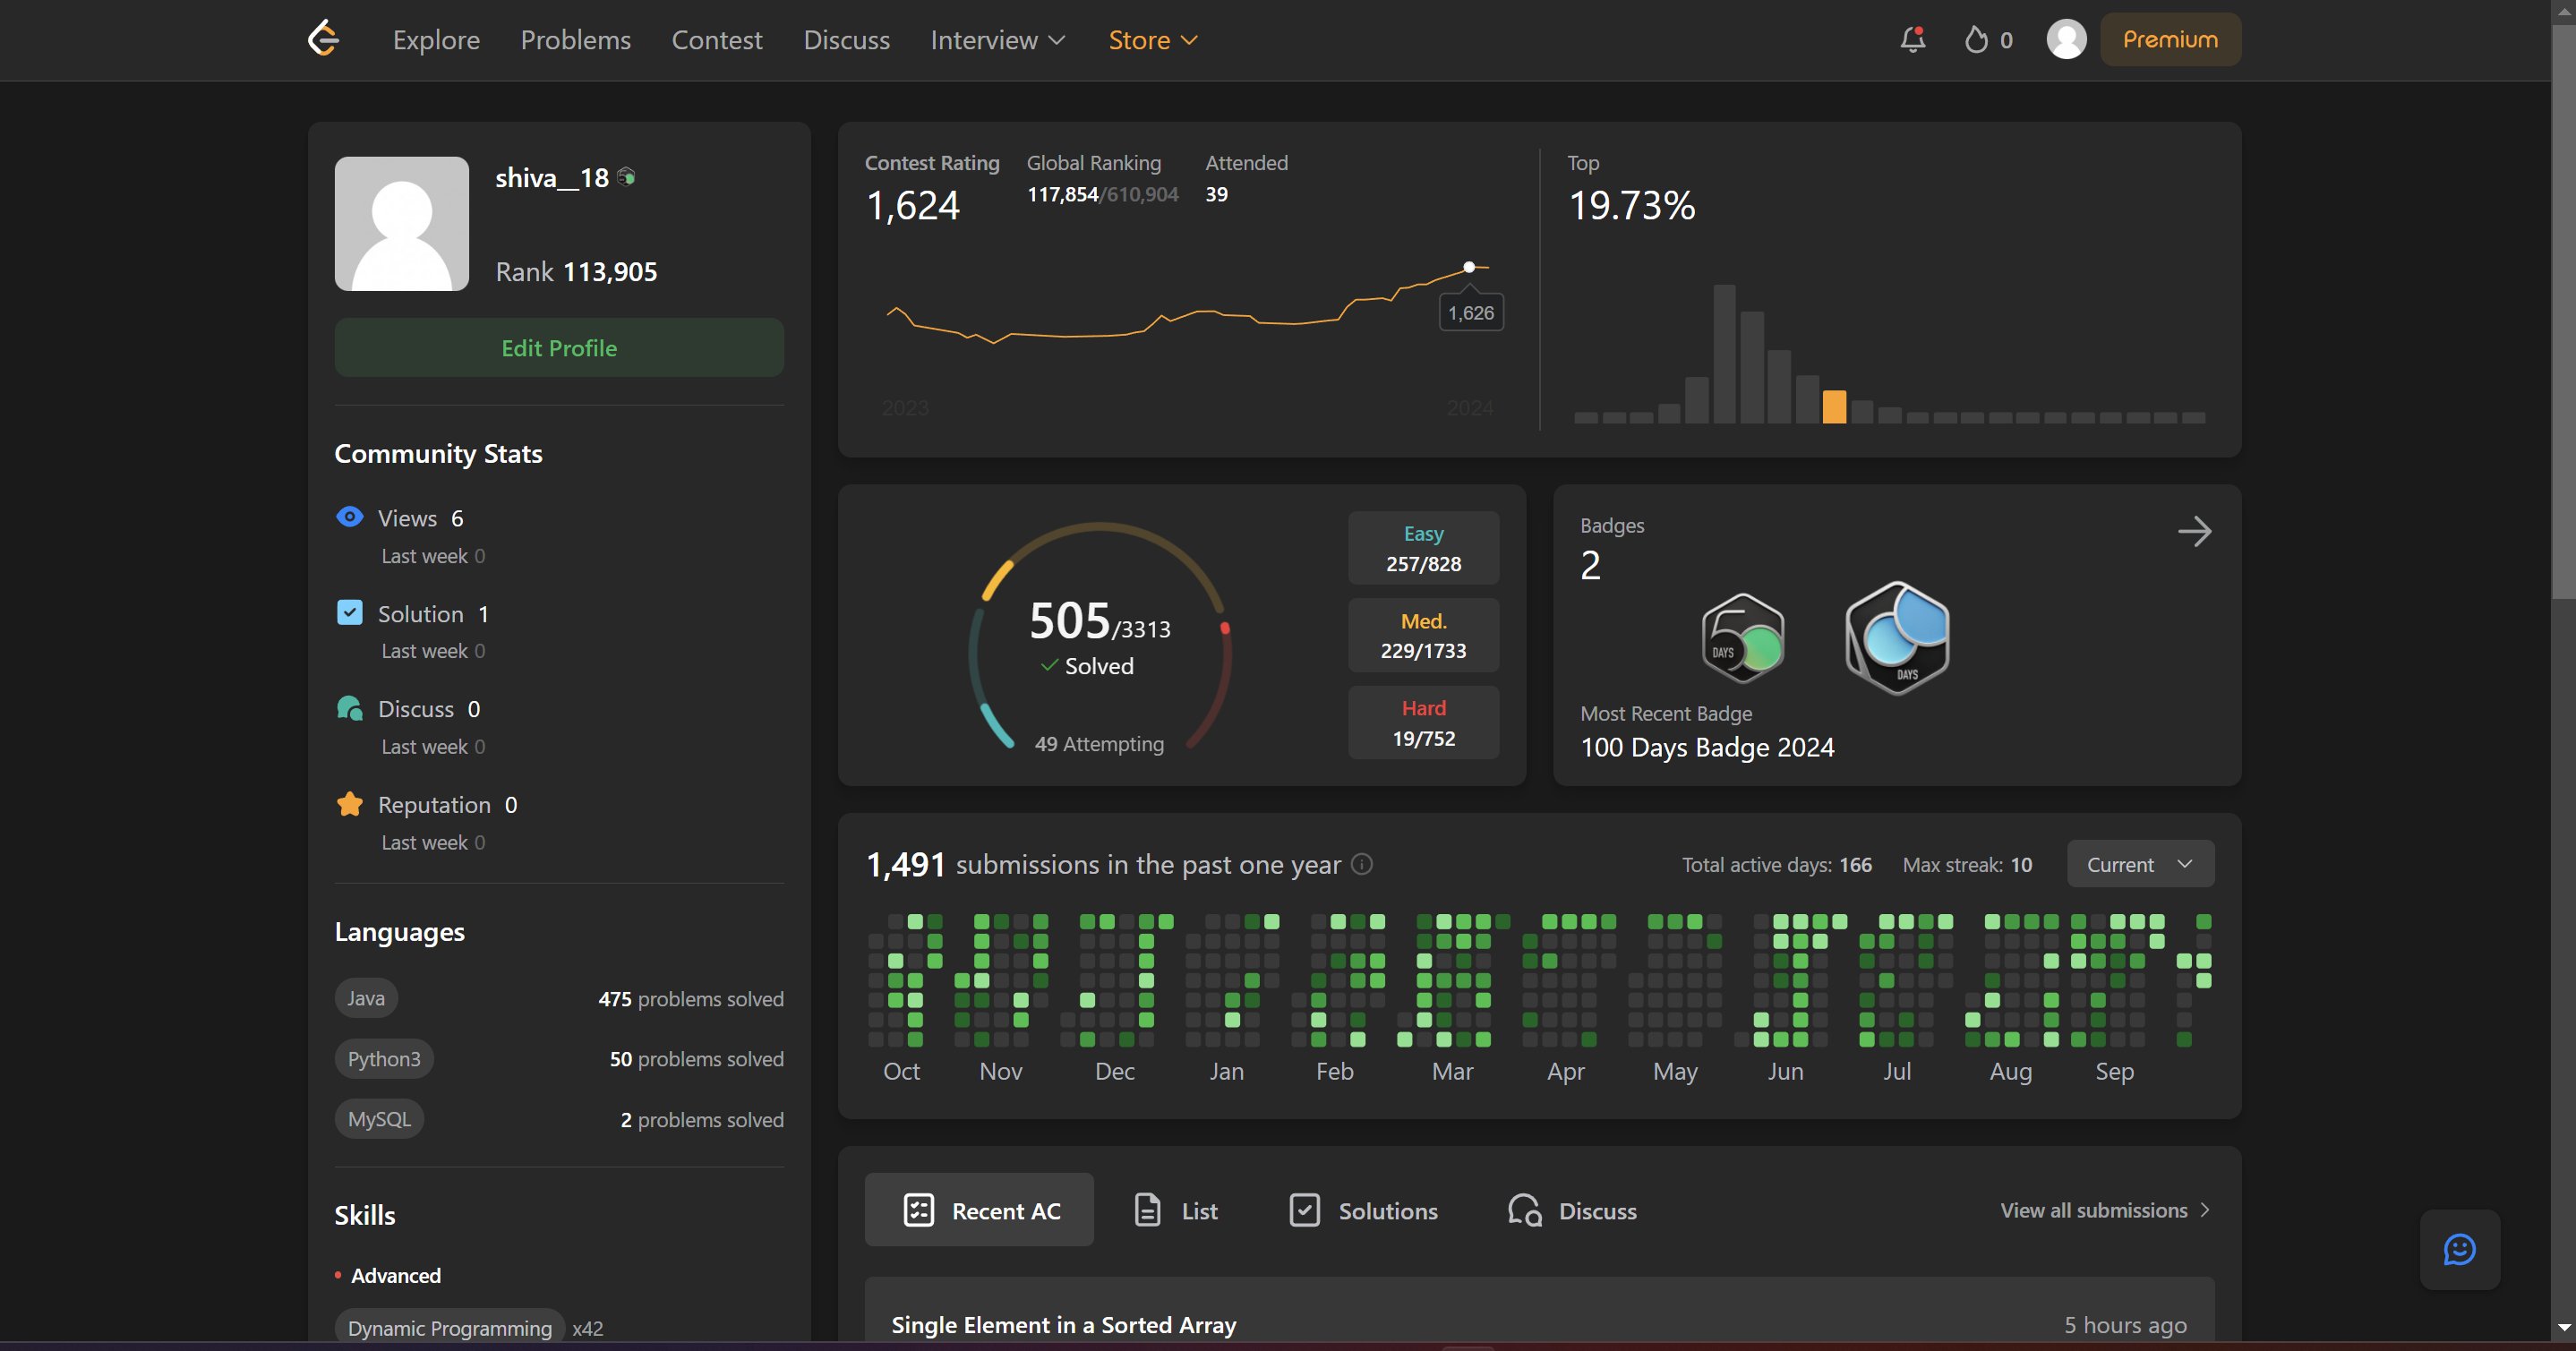Image resolution: width=2576 pixels, height=1351 pixels.
Task: Click the Views eye icon
Action: [x=349, y=517]
